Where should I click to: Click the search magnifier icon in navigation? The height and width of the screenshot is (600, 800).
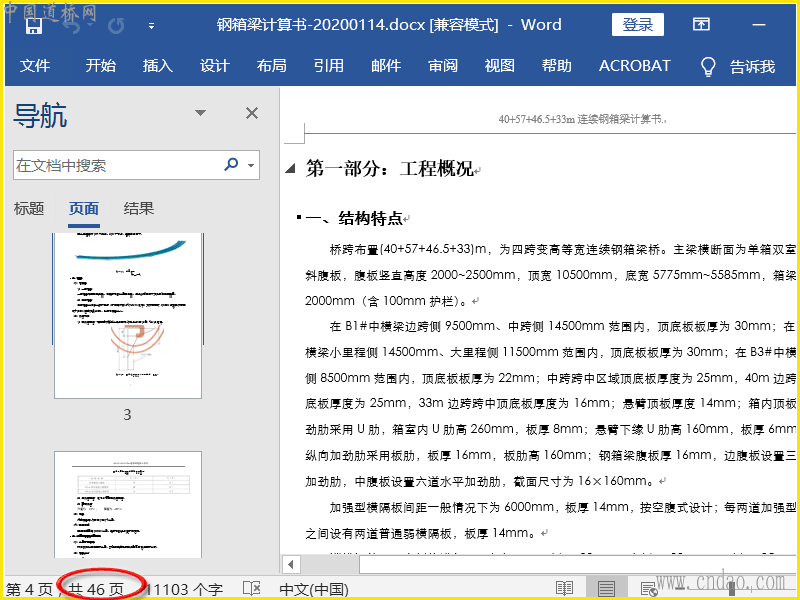[x=232, y=165]
